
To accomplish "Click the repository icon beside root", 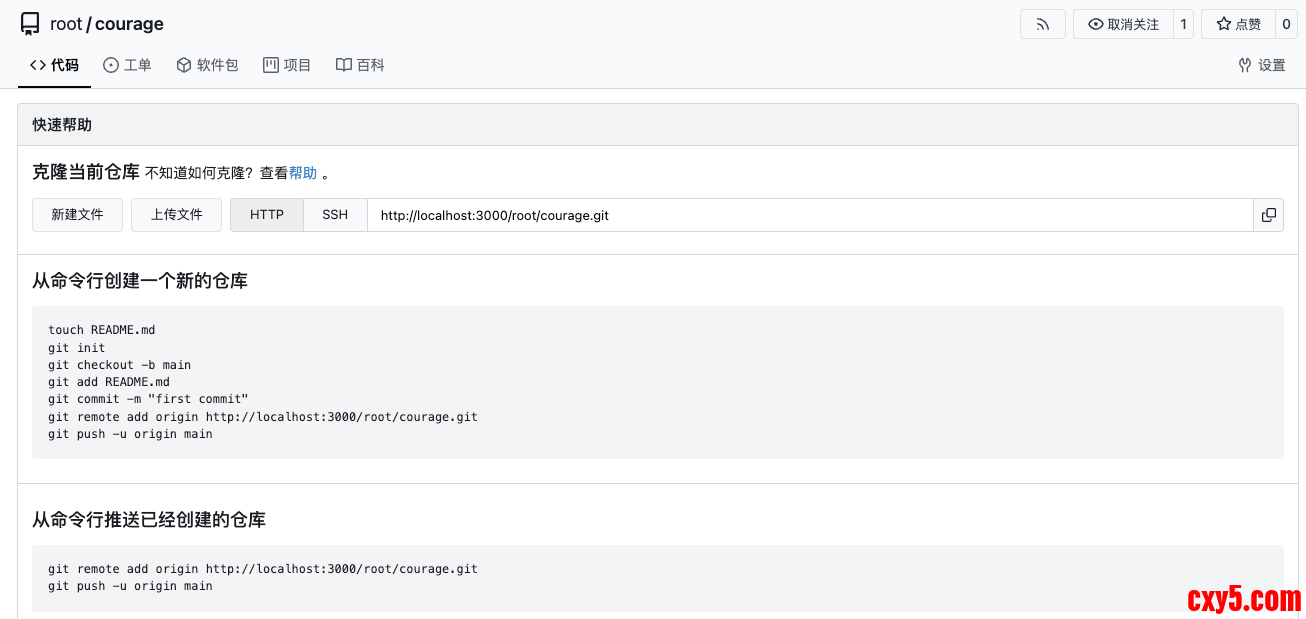I will (x=30, y=24).
